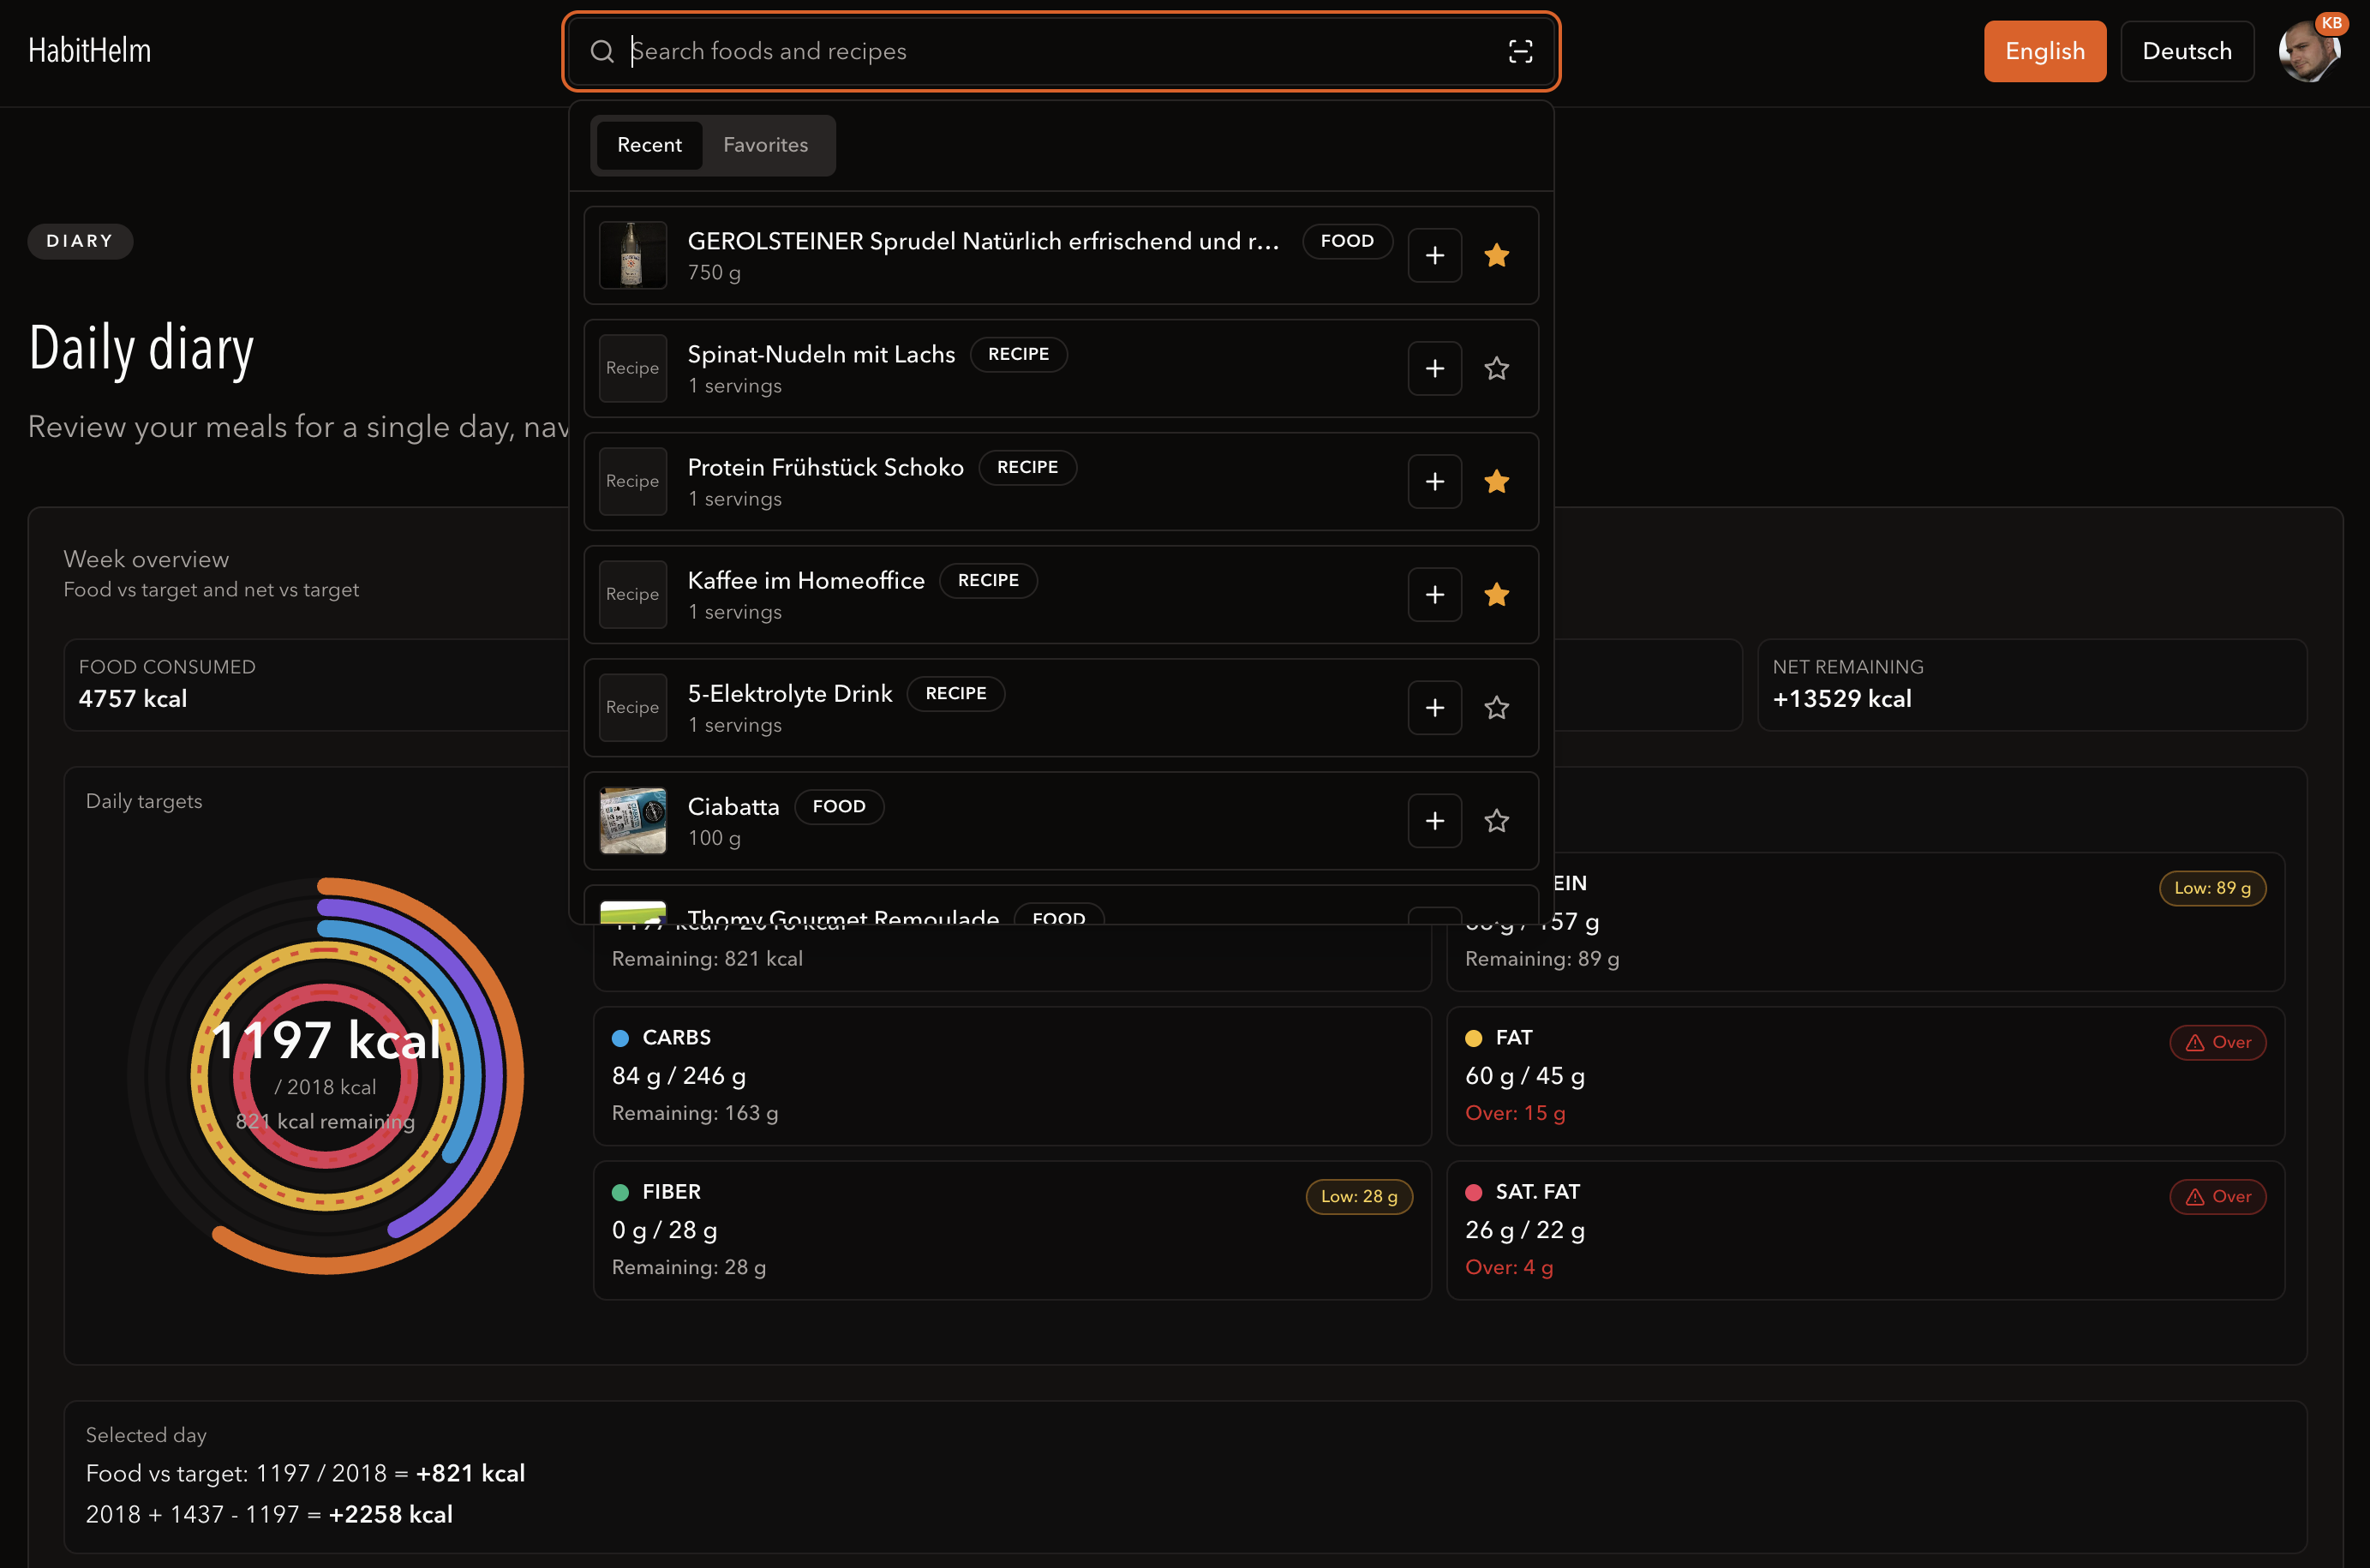Click the Ciabatta product thumbnail
The width and height of the screenshot is (2370, 1568).
coord(632,820)
